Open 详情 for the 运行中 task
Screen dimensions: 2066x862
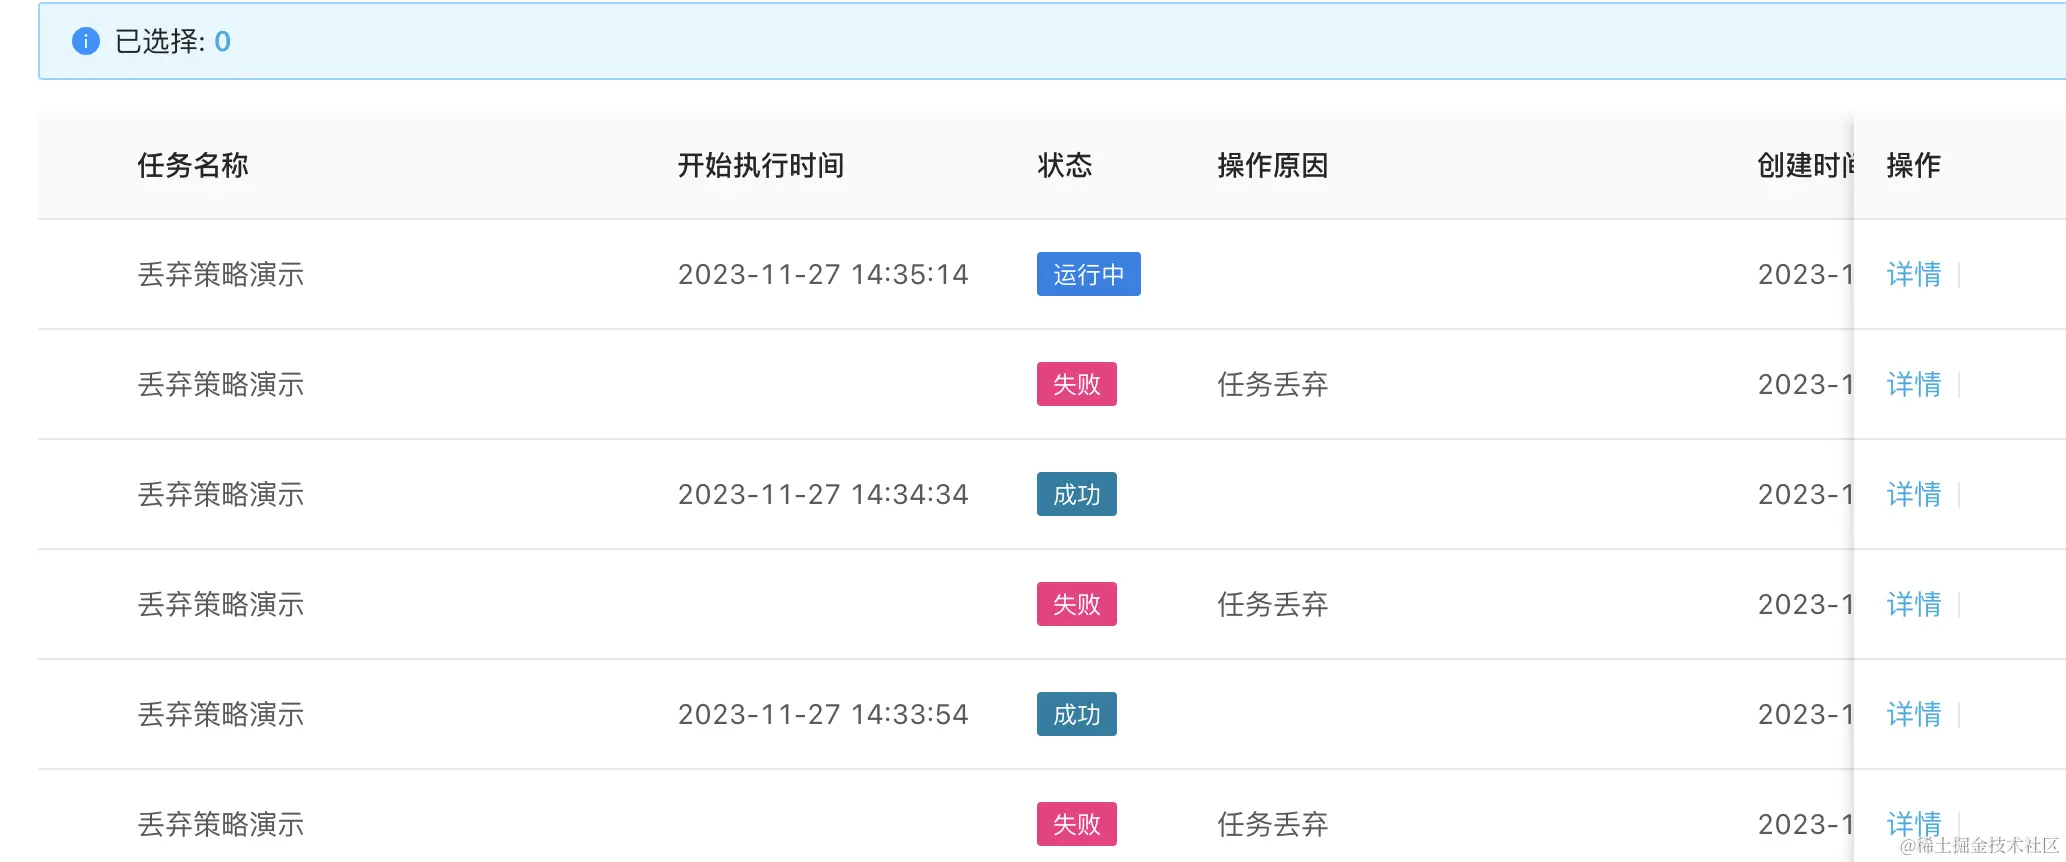[1913, 274]
